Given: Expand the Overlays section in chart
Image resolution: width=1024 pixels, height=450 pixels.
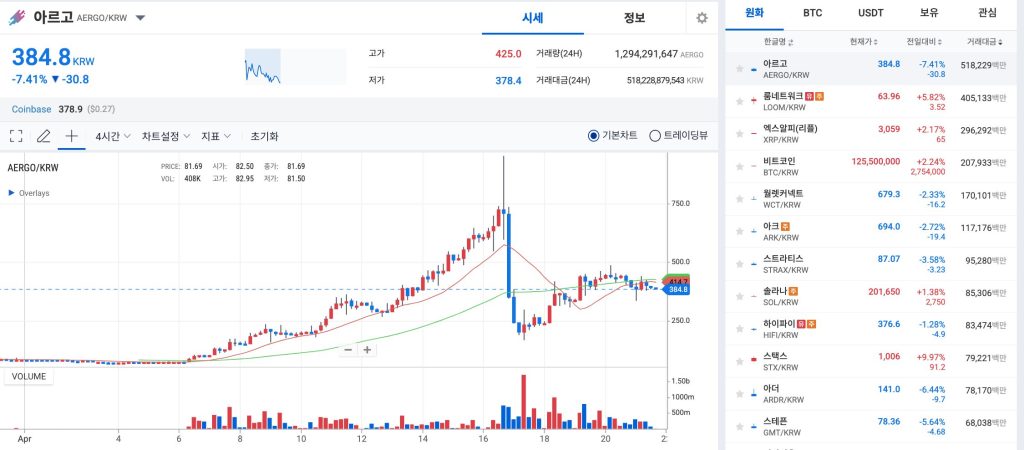Looking at the screenshot, I should point(29,193).
